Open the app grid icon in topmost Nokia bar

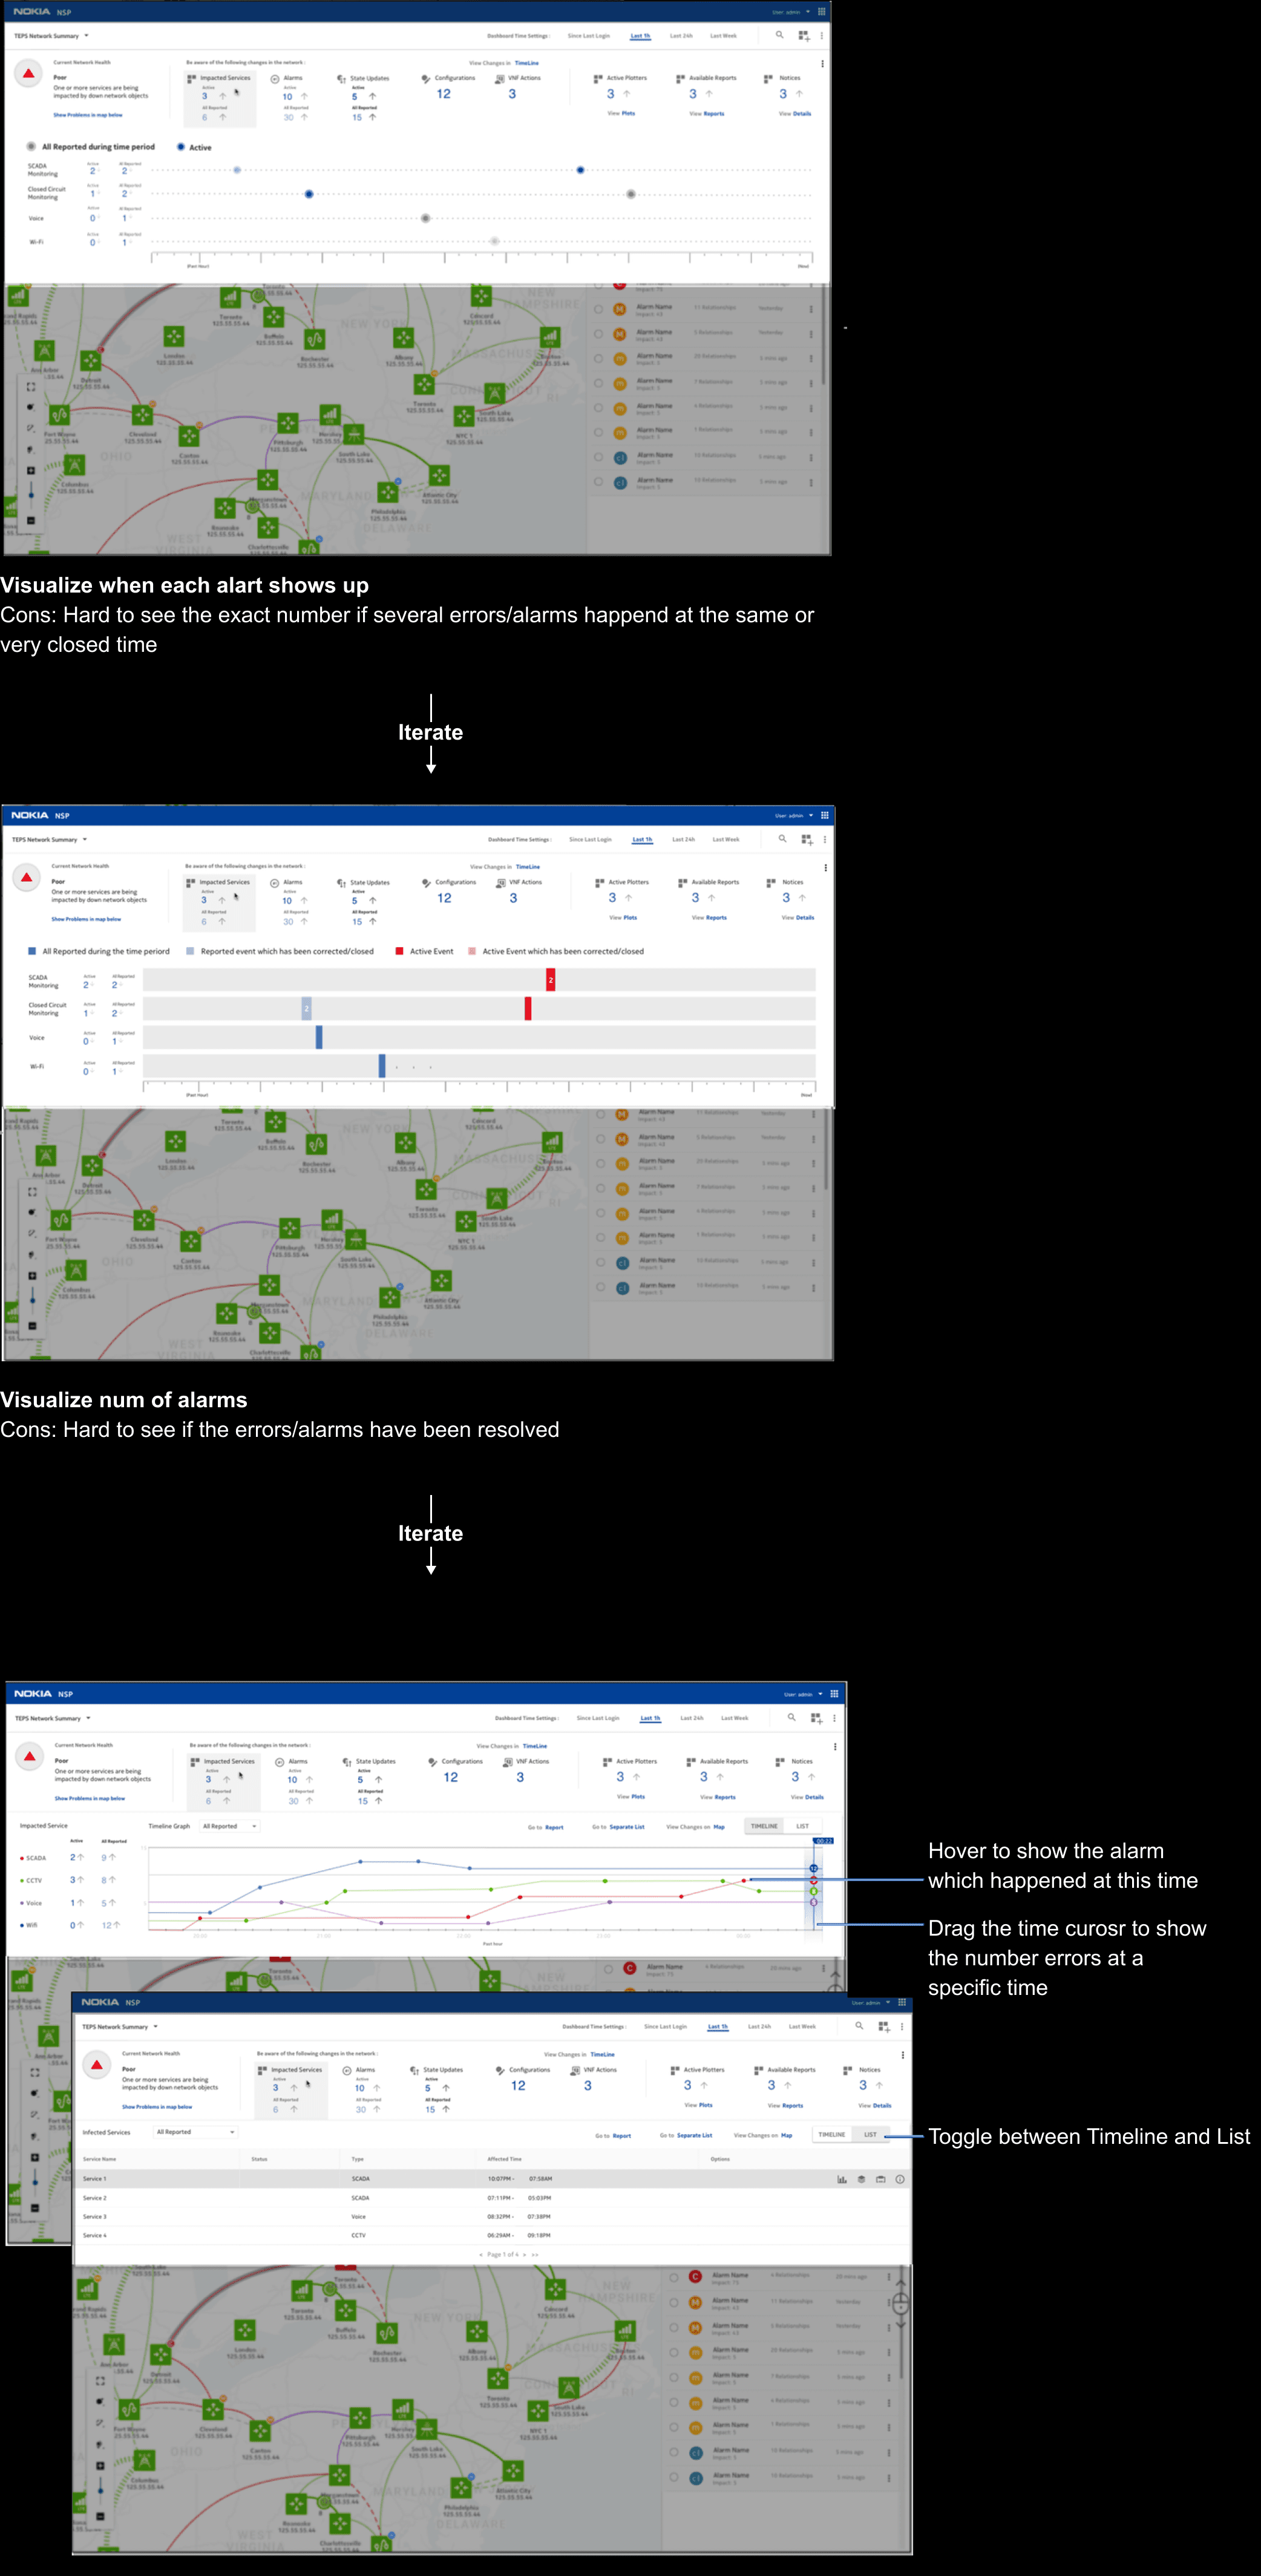click(x=821, y=12)
